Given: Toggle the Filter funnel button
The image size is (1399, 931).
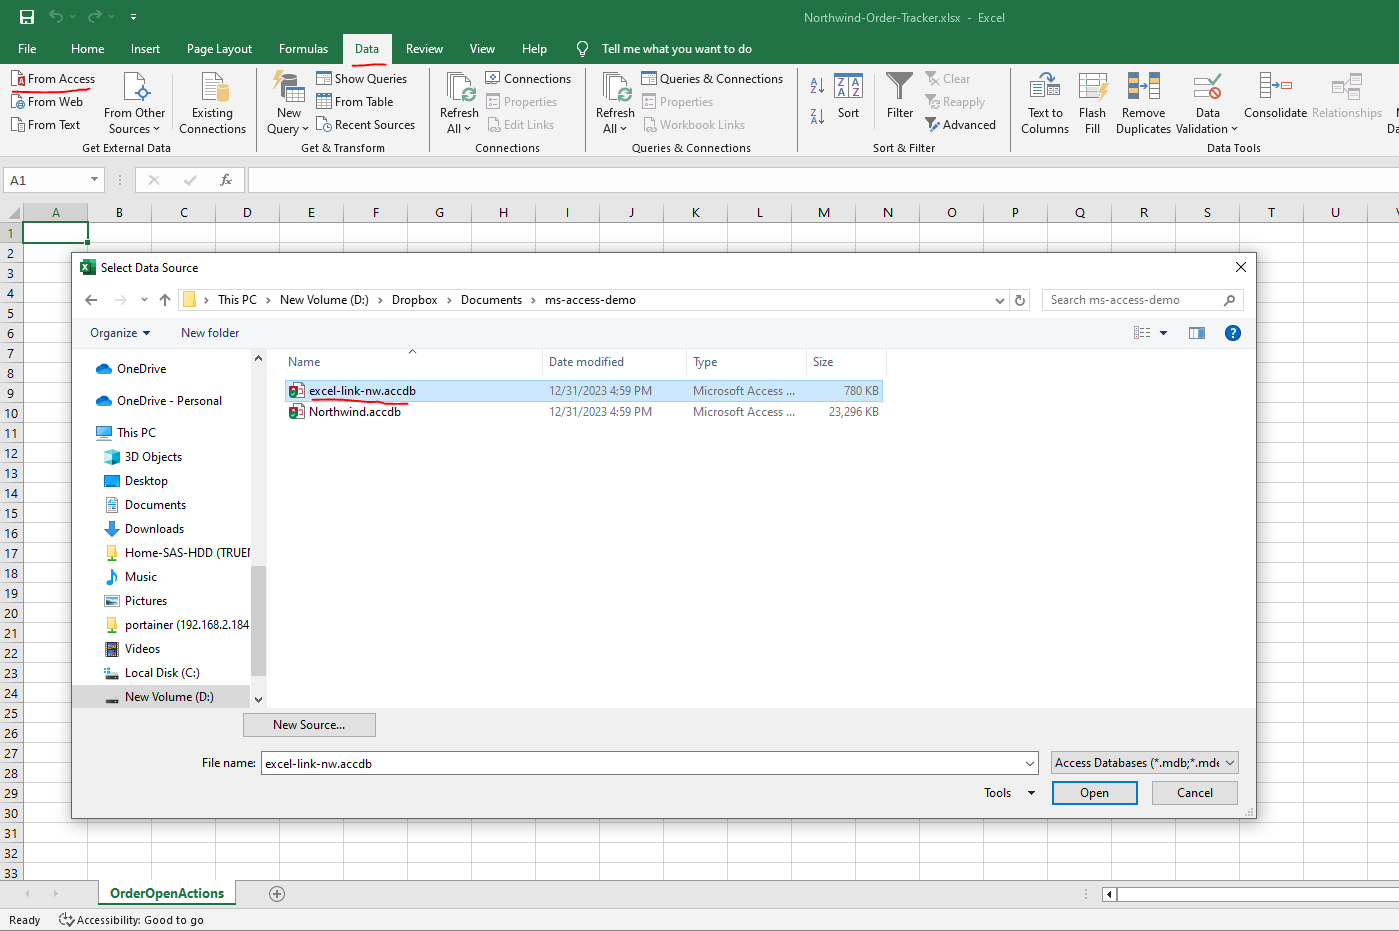Looking at the screenshot, I should [x=900, y=97].
